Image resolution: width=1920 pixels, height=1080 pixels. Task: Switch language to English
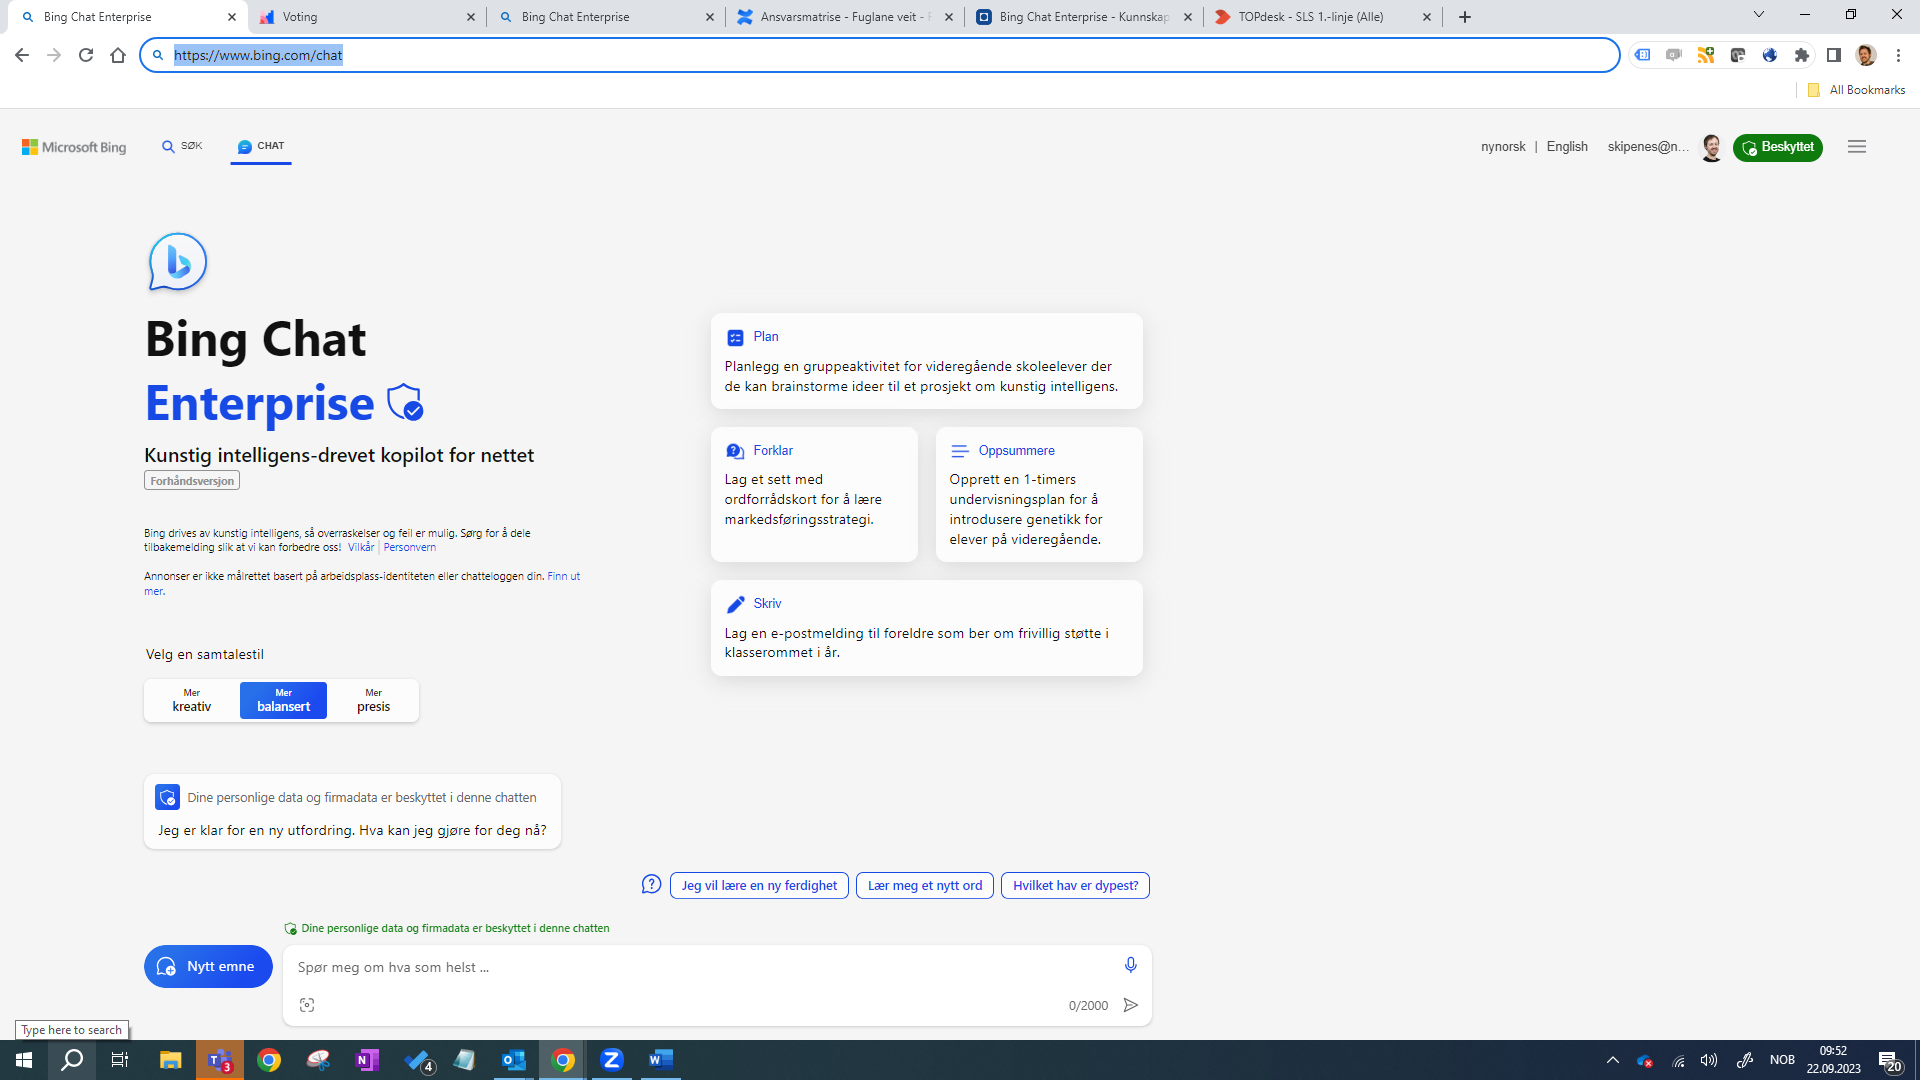point(1567,147)
